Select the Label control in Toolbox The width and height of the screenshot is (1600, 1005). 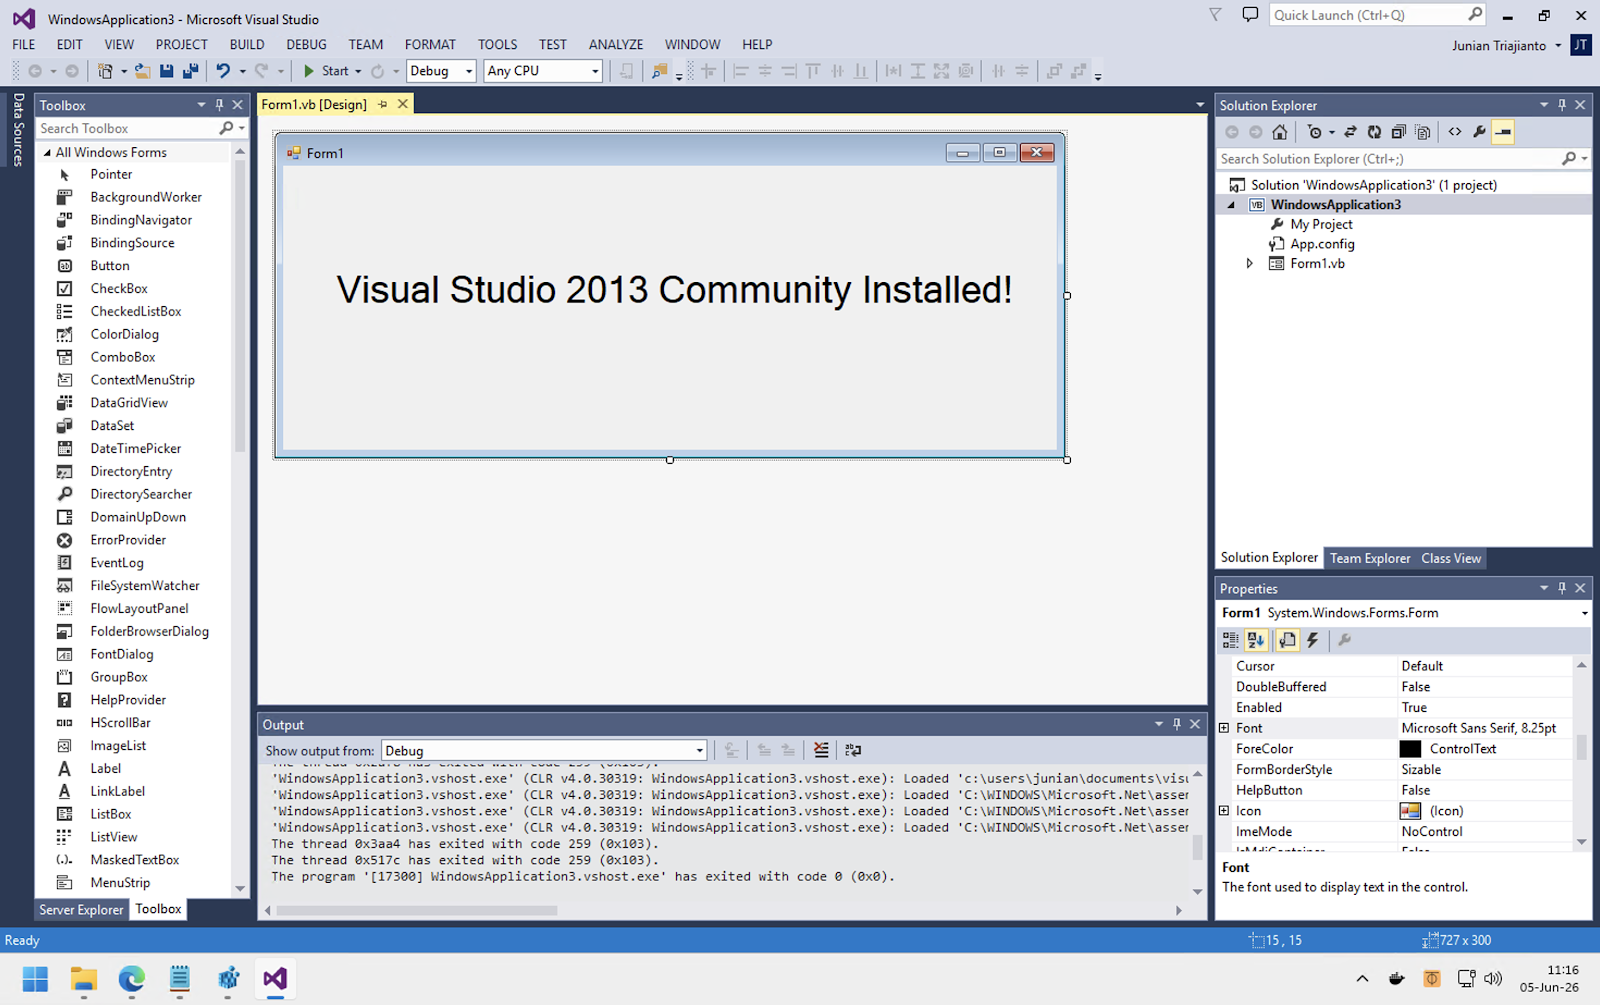pyautogui.click(x=106, y=769)
